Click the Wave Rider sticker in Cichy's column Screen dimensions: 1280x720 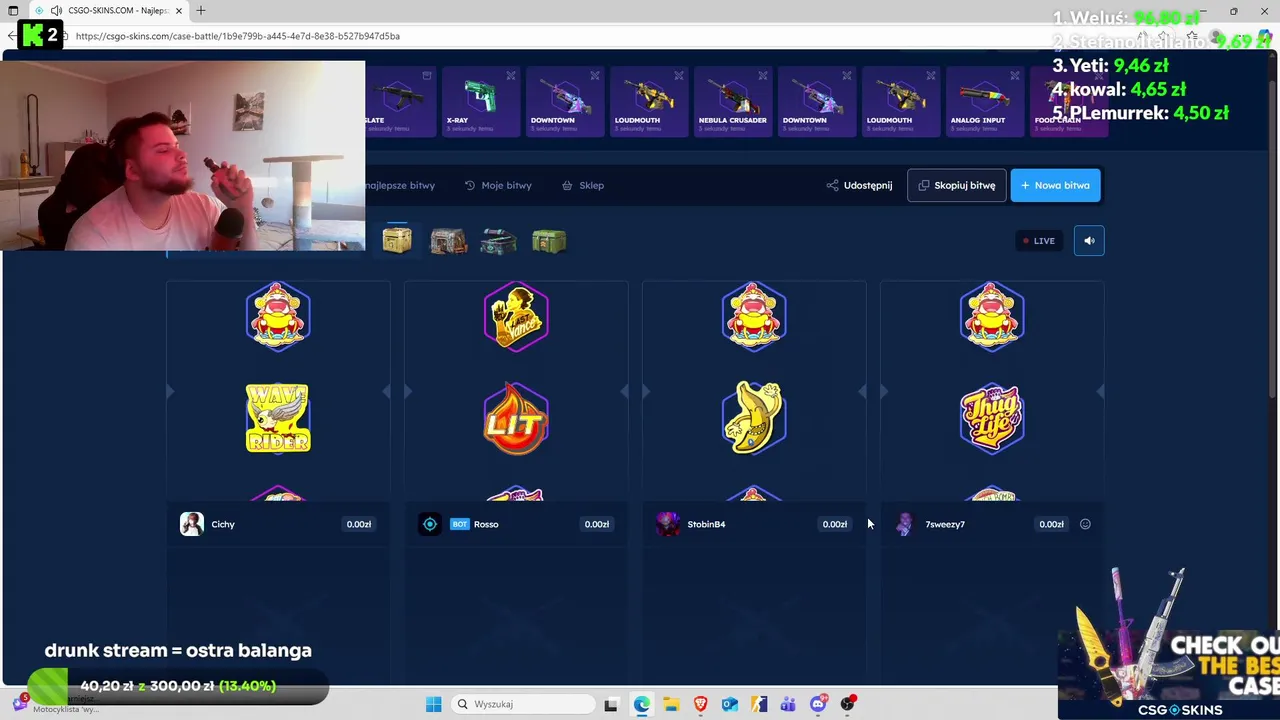(x=278, y=417)
